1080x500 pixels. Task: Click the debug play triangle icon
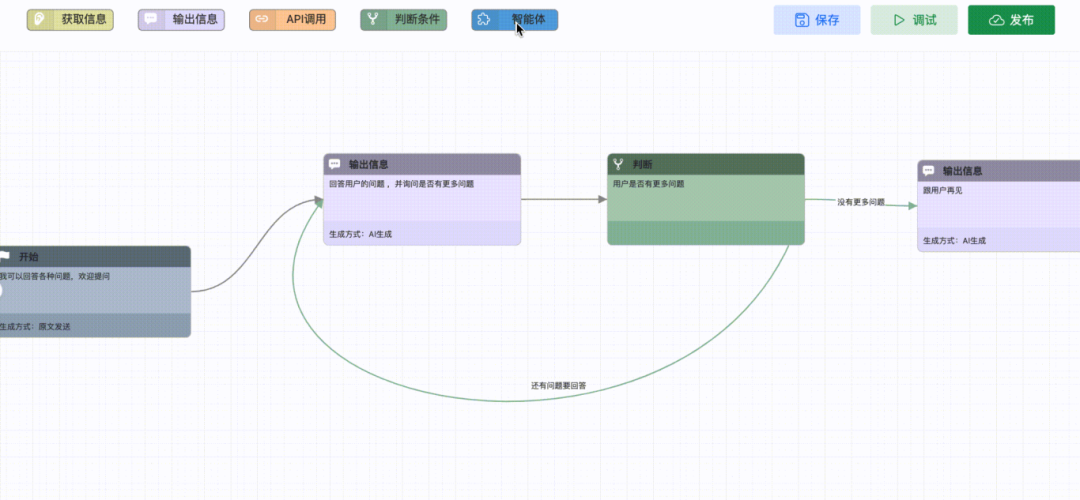click(898, 20)
